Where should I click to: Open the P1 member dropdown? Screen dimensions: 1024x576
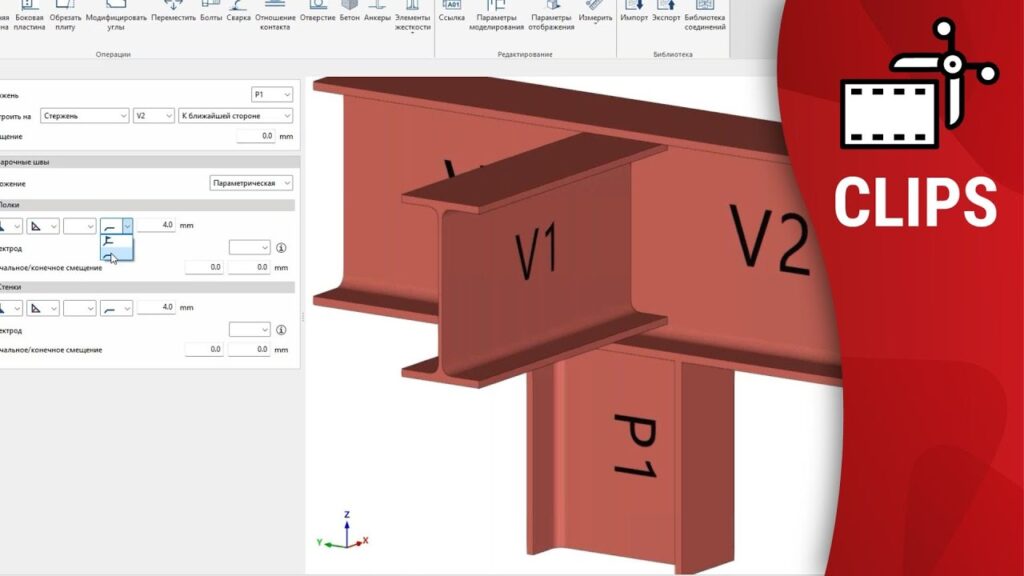click(x=272, y=95)
